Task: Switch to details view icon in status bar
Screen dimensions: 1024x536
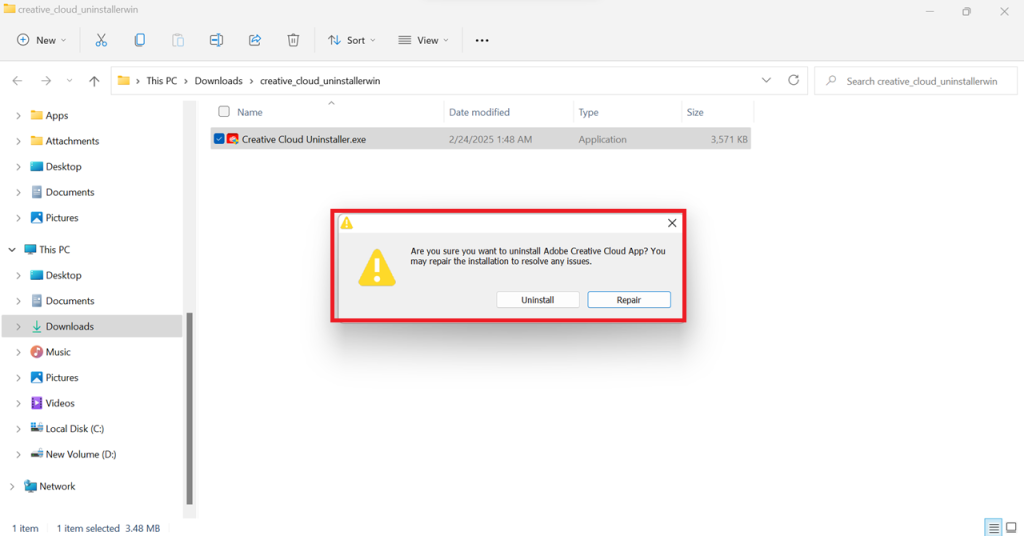Action: [993, 528]
